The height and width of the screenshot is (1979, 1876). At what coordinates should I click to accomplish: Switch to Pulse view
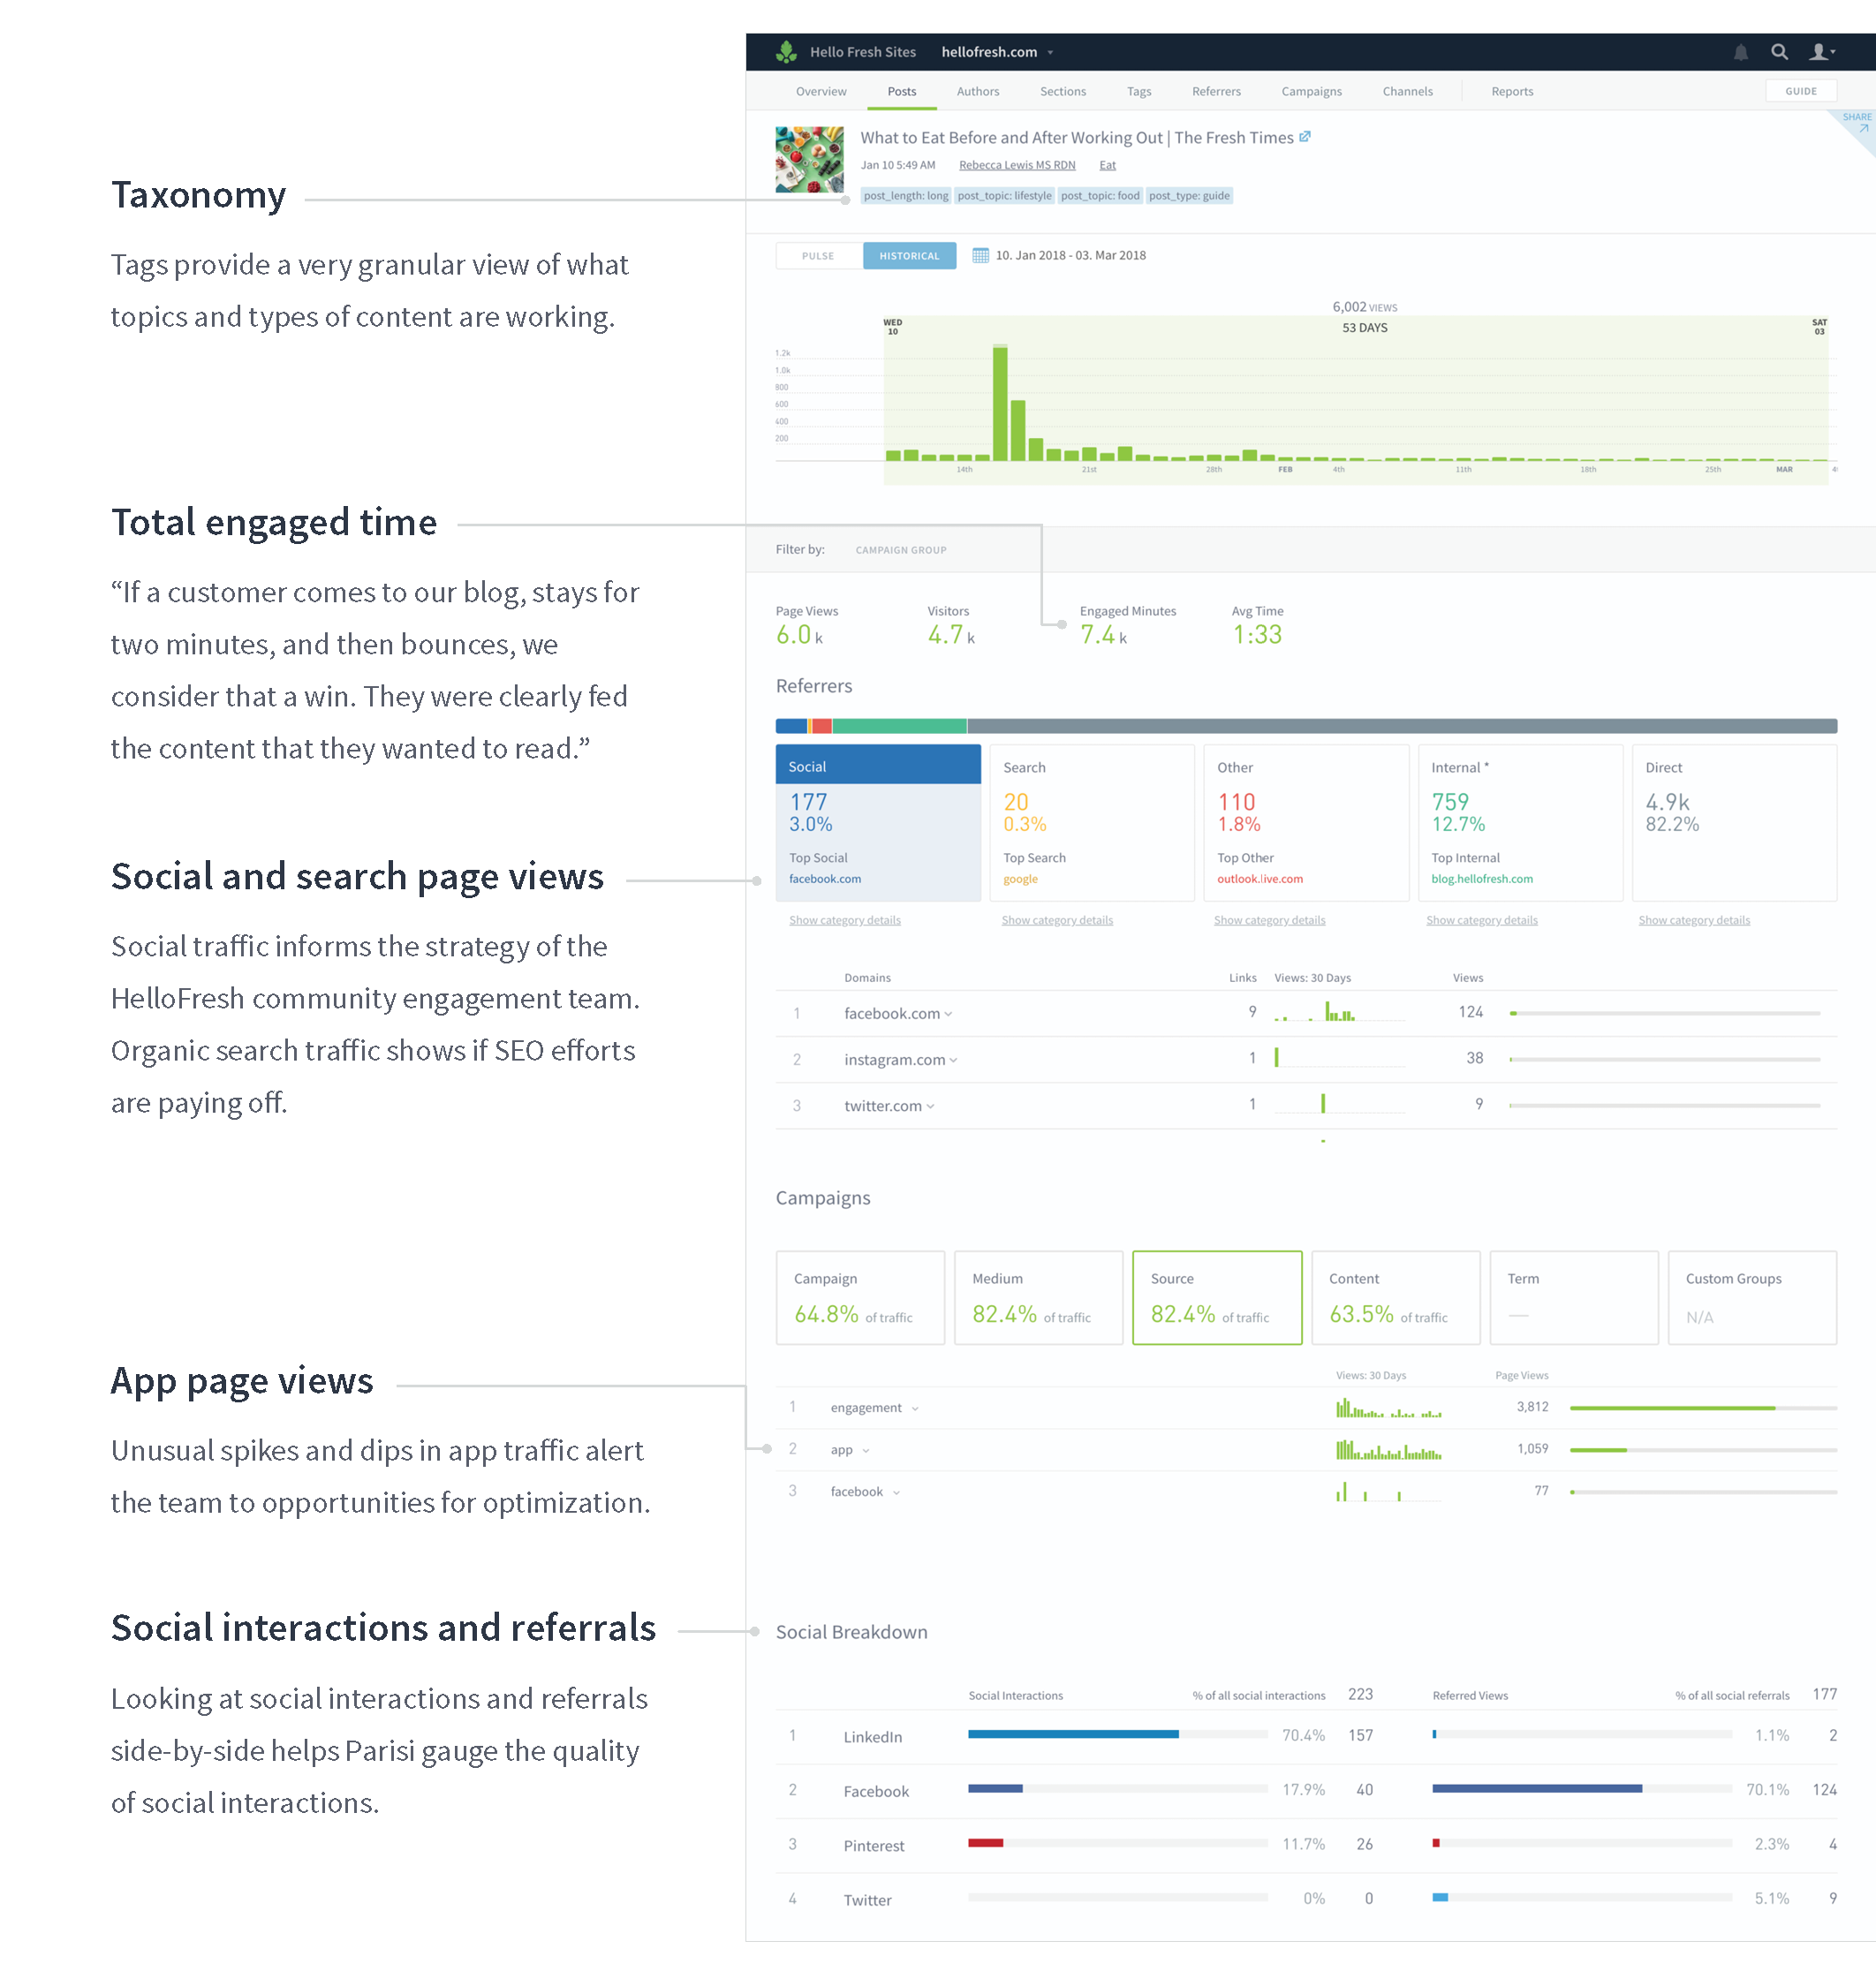click(x=819, y=256)
